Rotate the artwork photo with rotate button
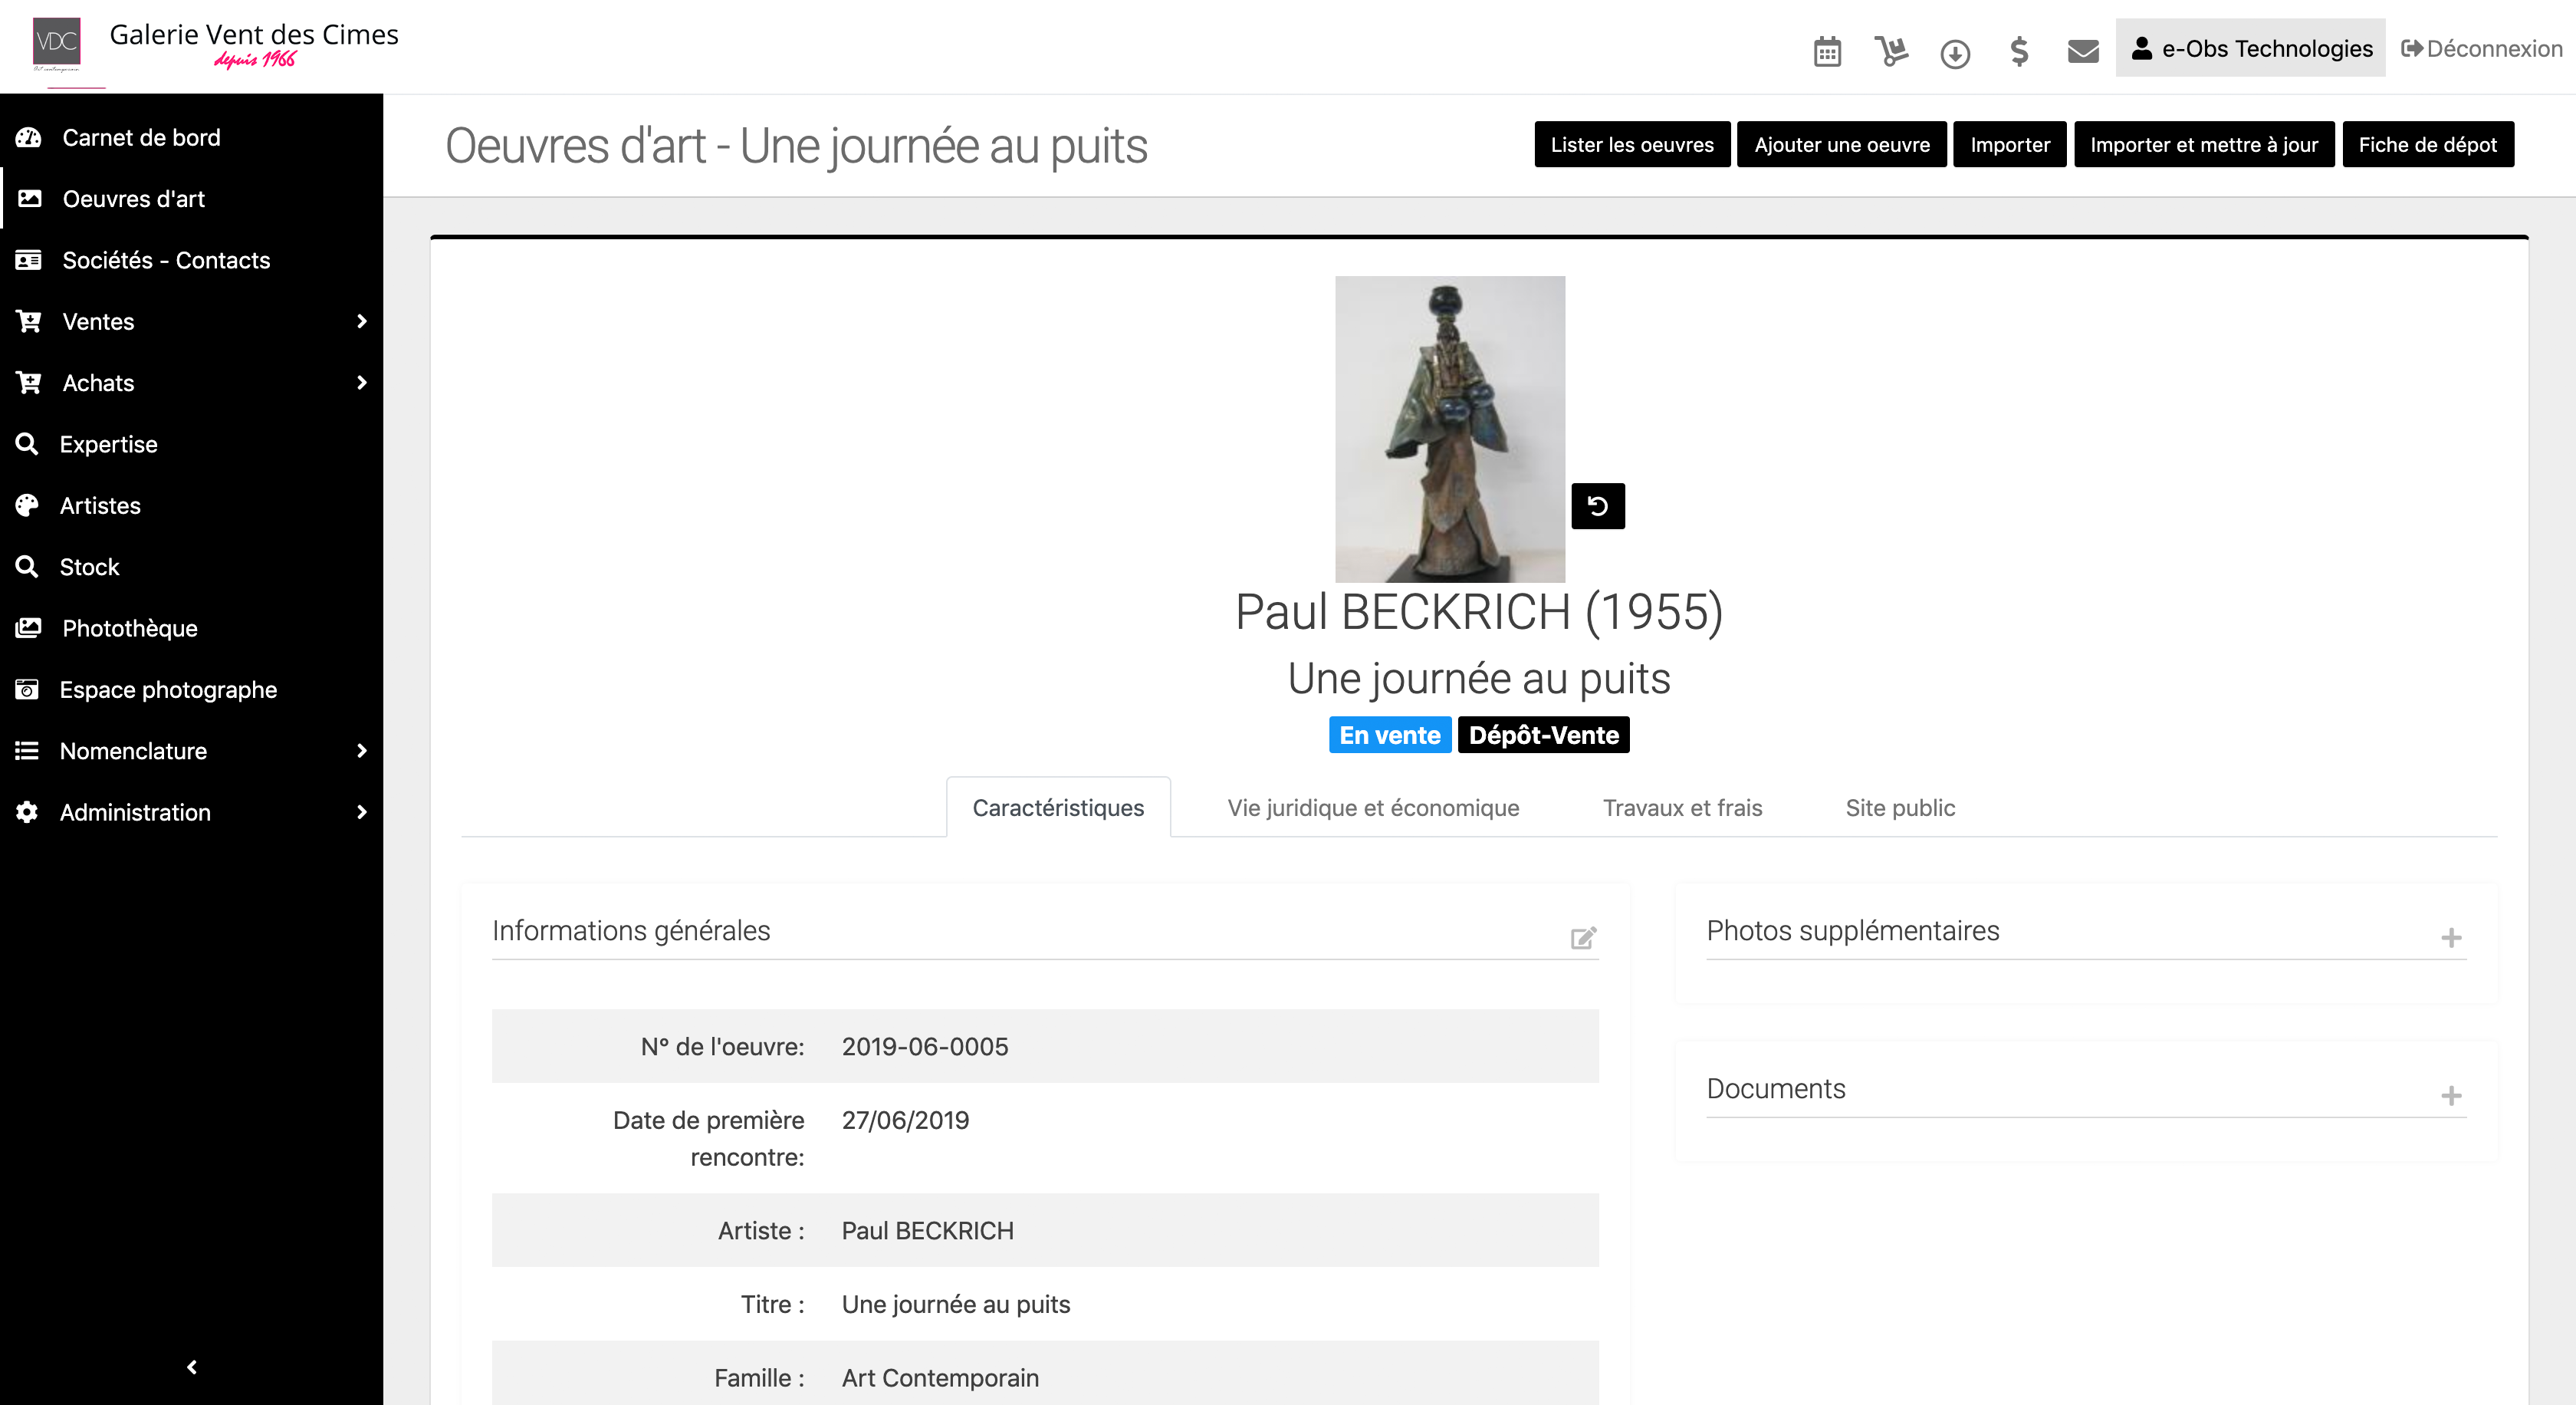The height and width of the screenshot is (1405, 2576). pyautogui.click(x=1598, y=506)
